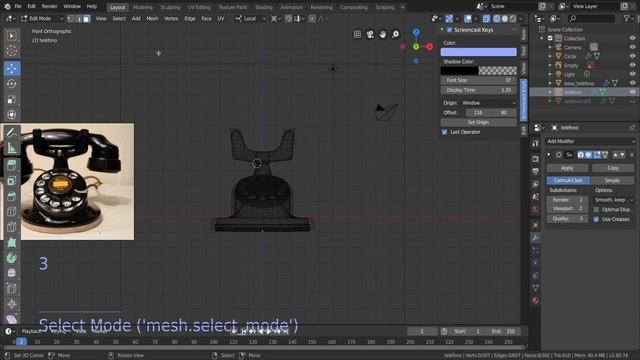640x360 pixels.
Task: Open the Edit Mode dropdown
Action: pyautogui.click(x=42, y=19)
